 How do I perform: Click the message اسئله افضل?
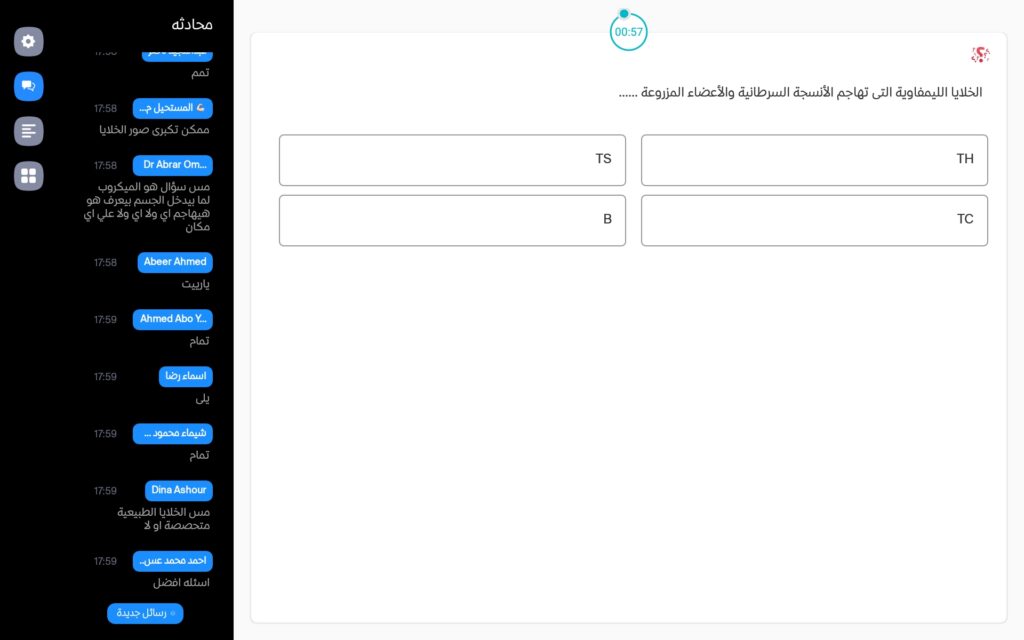pos(182,583)
